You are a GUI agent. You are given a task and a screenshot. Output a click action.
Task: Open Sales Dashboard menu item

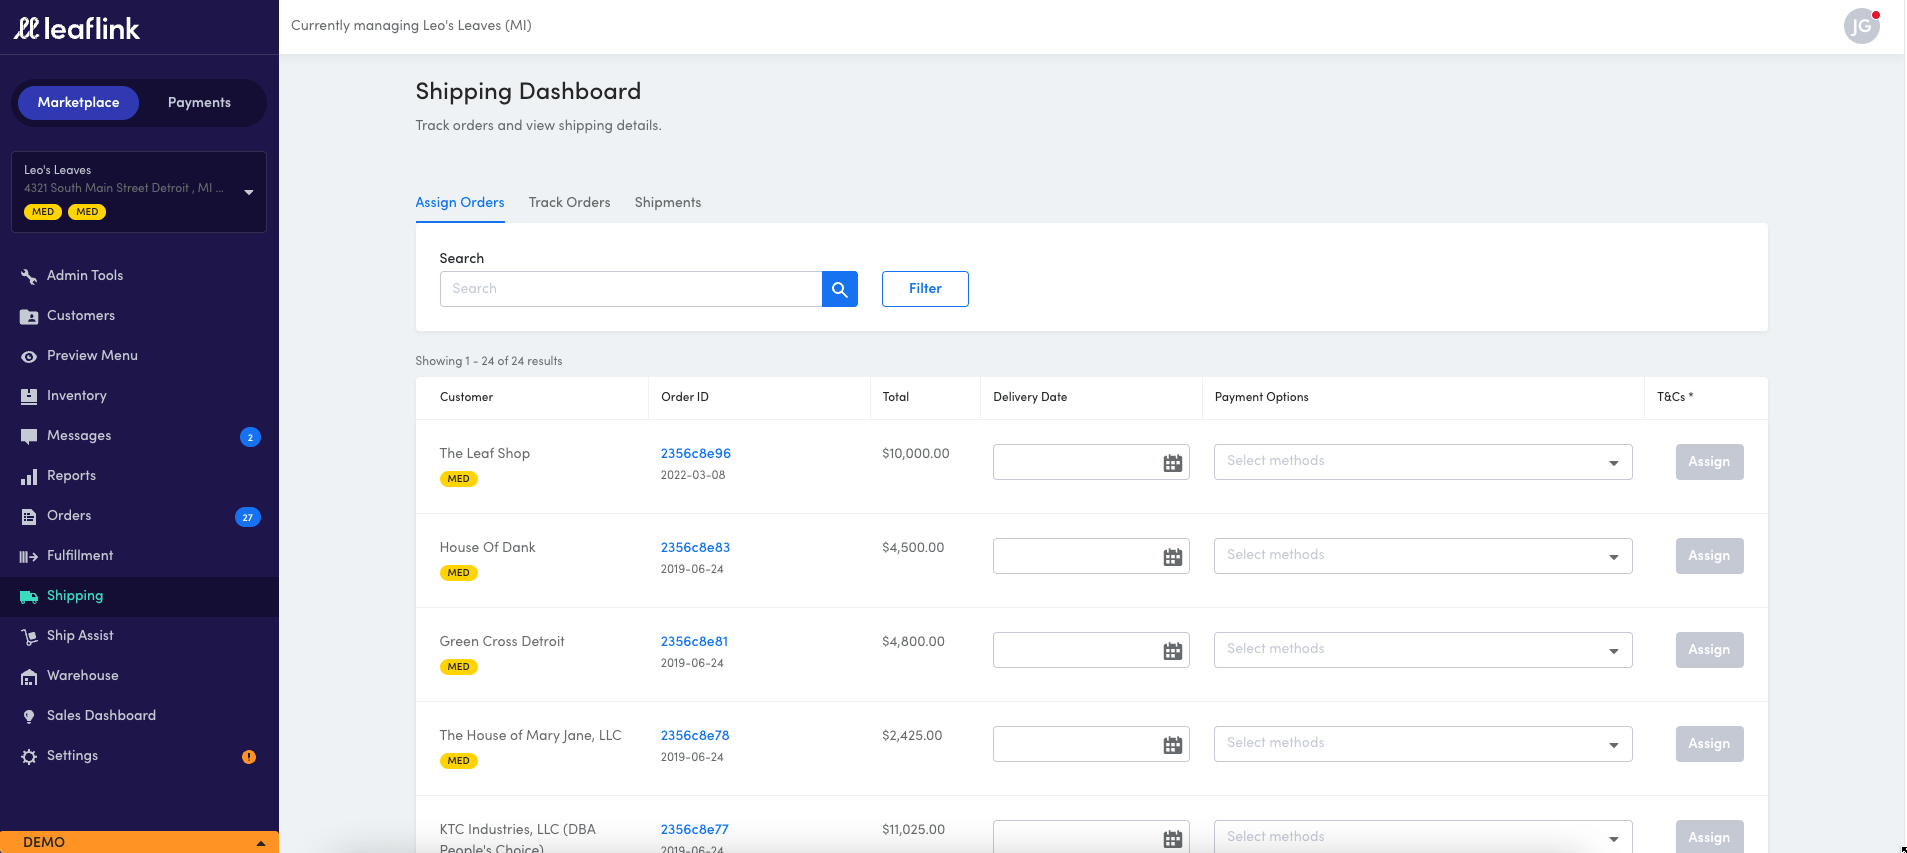[x=139, y=716]
